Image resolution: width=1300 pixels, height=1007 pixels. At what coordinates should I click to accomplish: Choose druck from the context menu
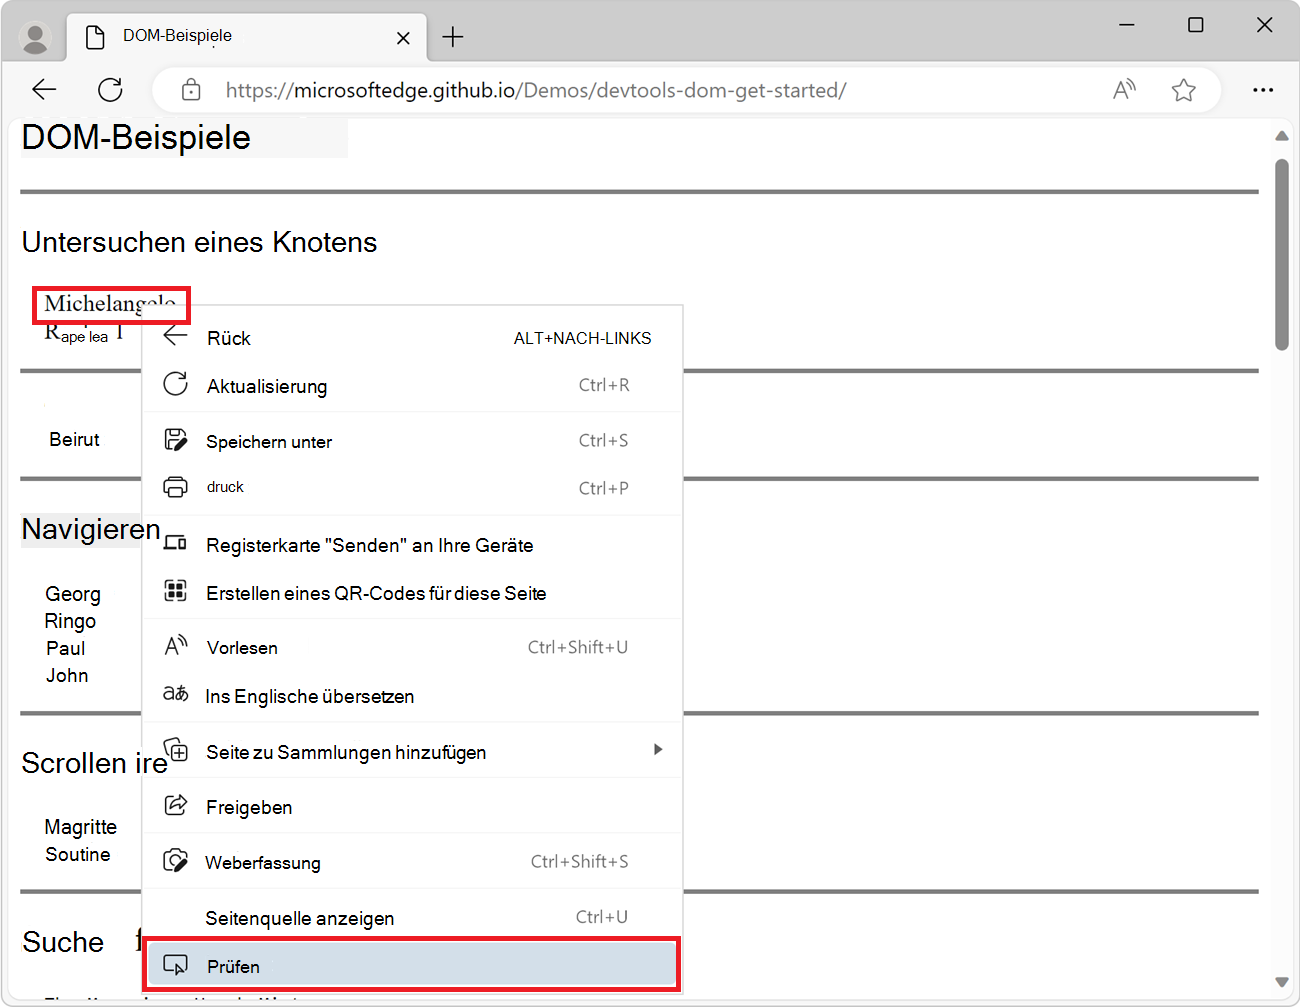(412, 488)
